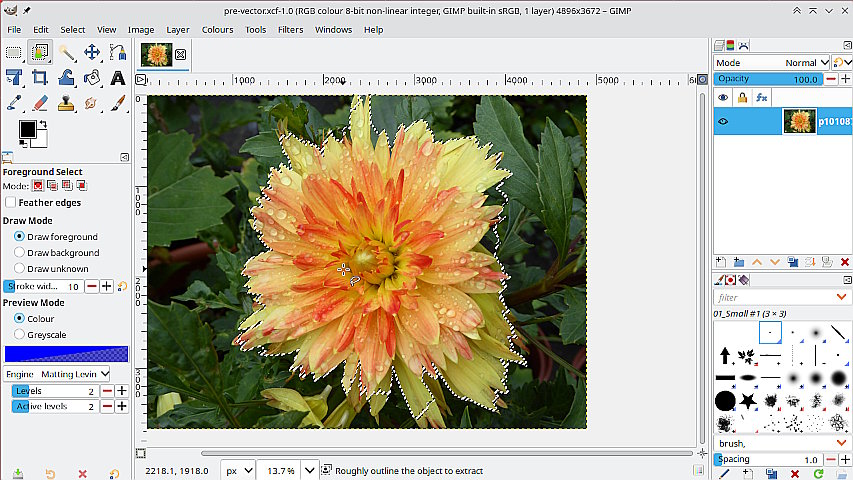
Task: Open the layer Mode Normal dropdown
Action: 800,63
